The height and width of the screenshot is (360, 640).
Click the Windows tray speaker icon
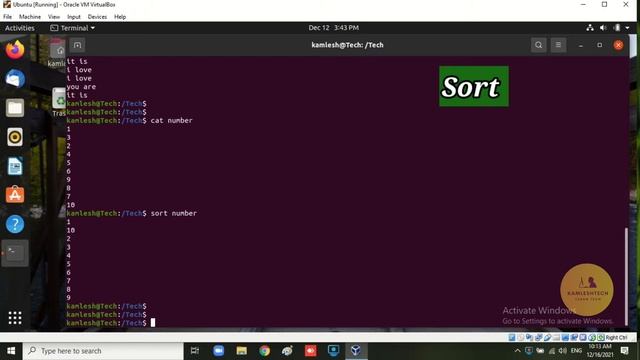[562, 351]
